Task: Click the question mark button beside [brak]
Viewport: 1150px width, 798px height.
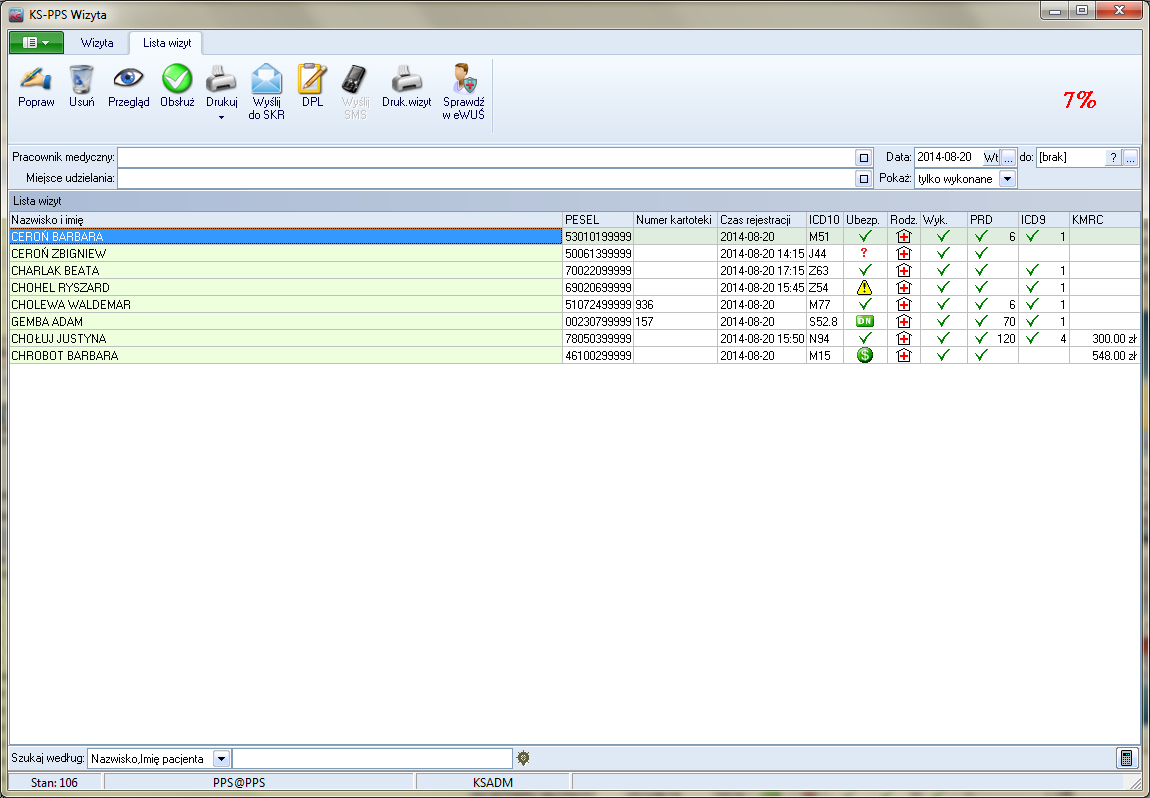Action: pos(1113,158)
